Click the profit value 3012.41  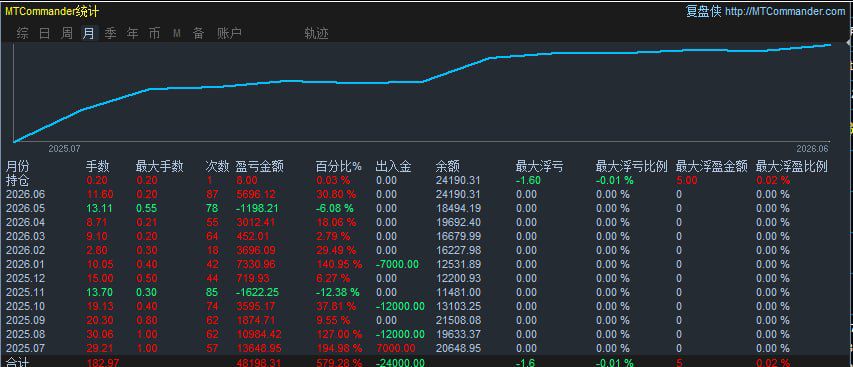coord(256,222)
